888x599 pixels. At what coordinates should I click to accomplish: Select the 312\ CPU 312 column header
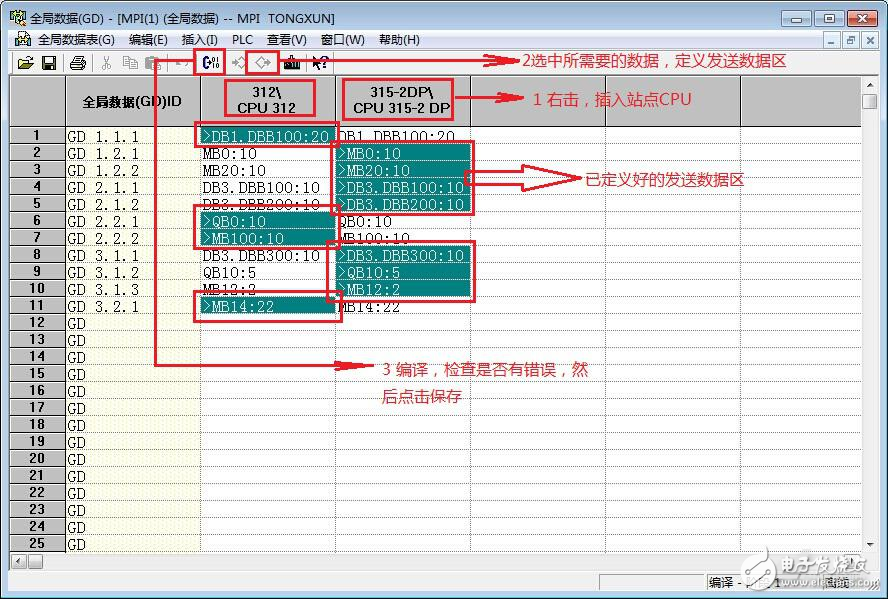point(267,100)
